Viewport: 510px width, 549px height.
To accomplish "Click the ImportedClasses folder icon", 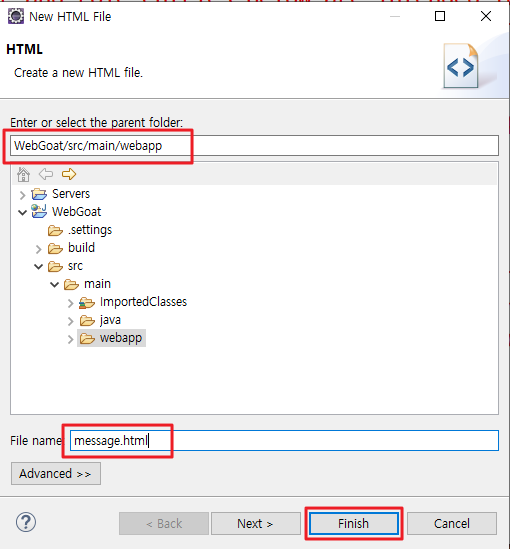I will [87, 302].
